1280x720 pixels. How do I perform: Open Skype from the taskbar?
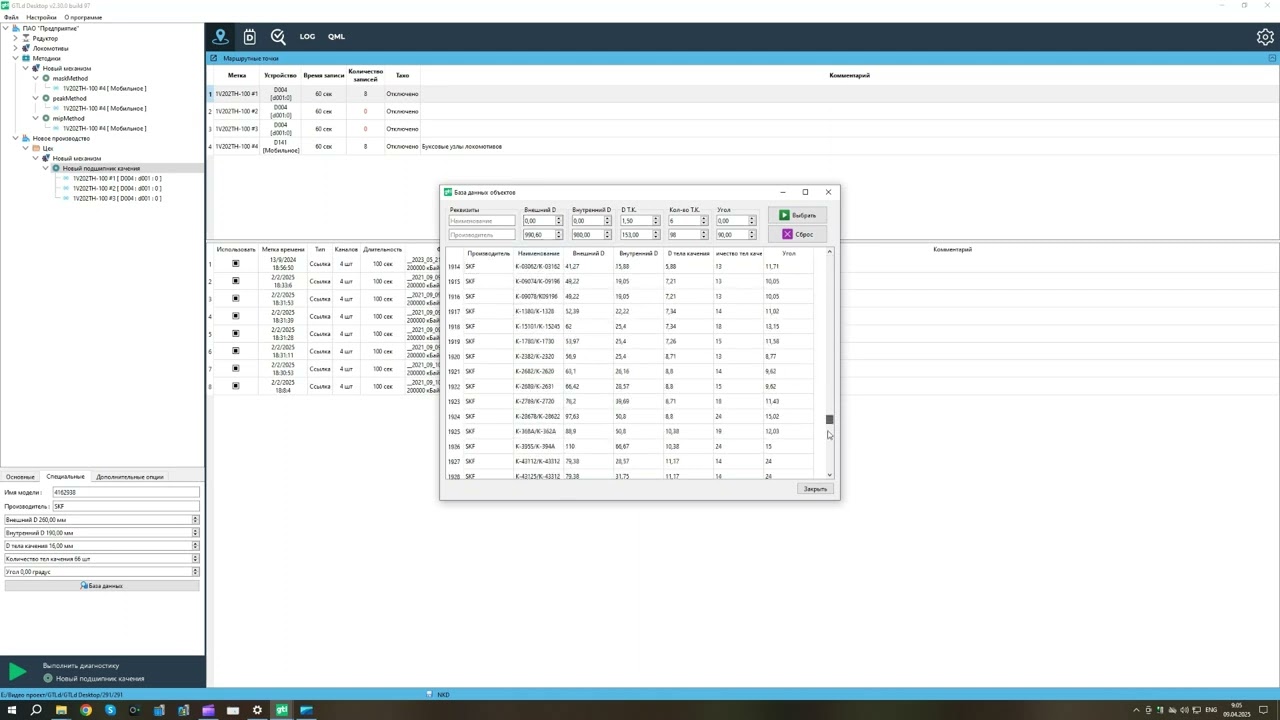click(x=110, y=710)
